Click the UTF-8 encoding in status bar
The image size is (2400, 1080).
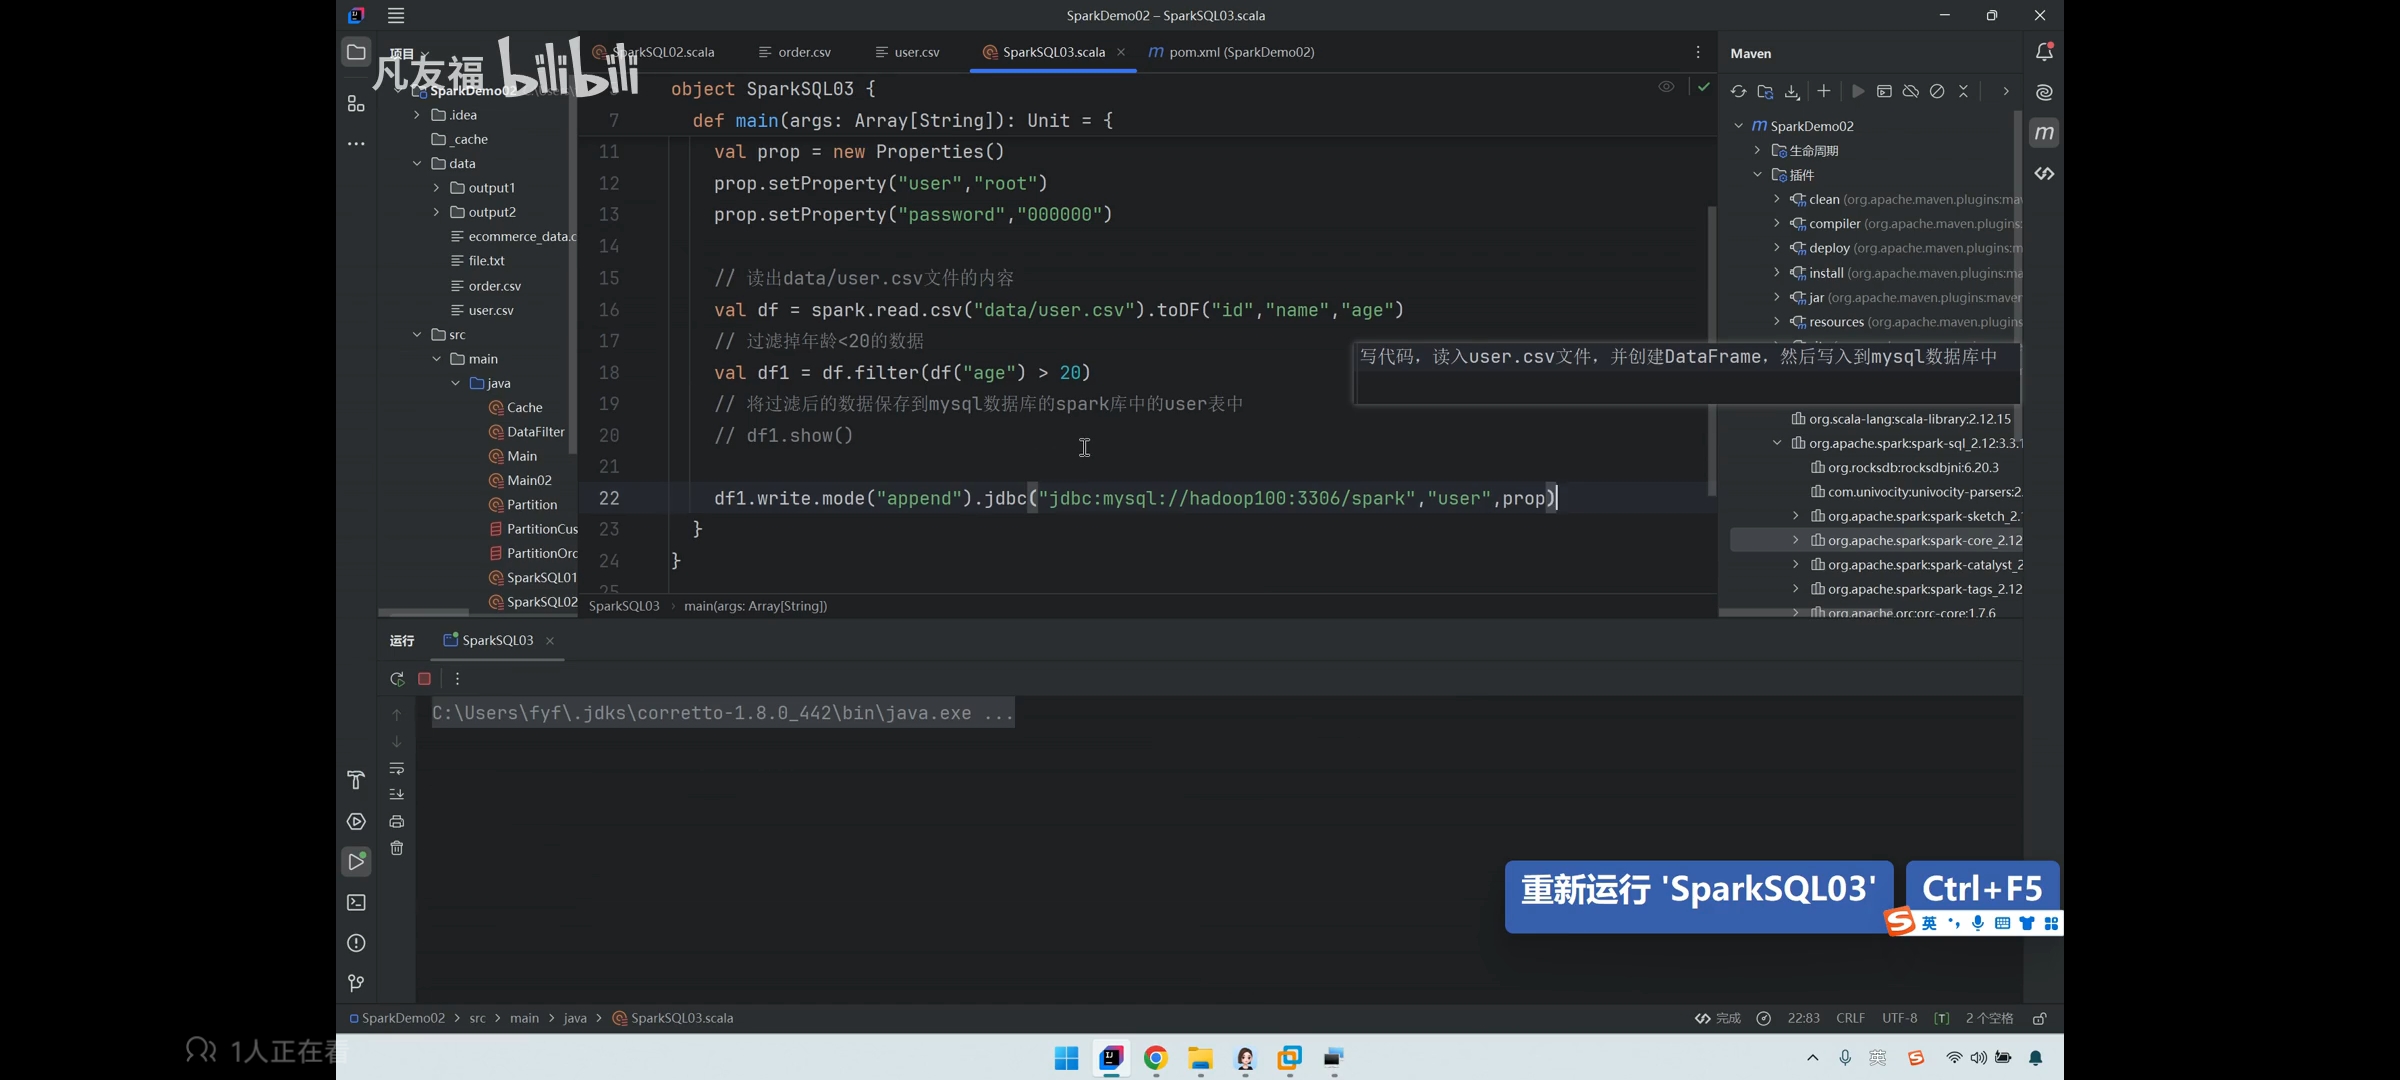pyautogui.click(x=1899, y=1018)
